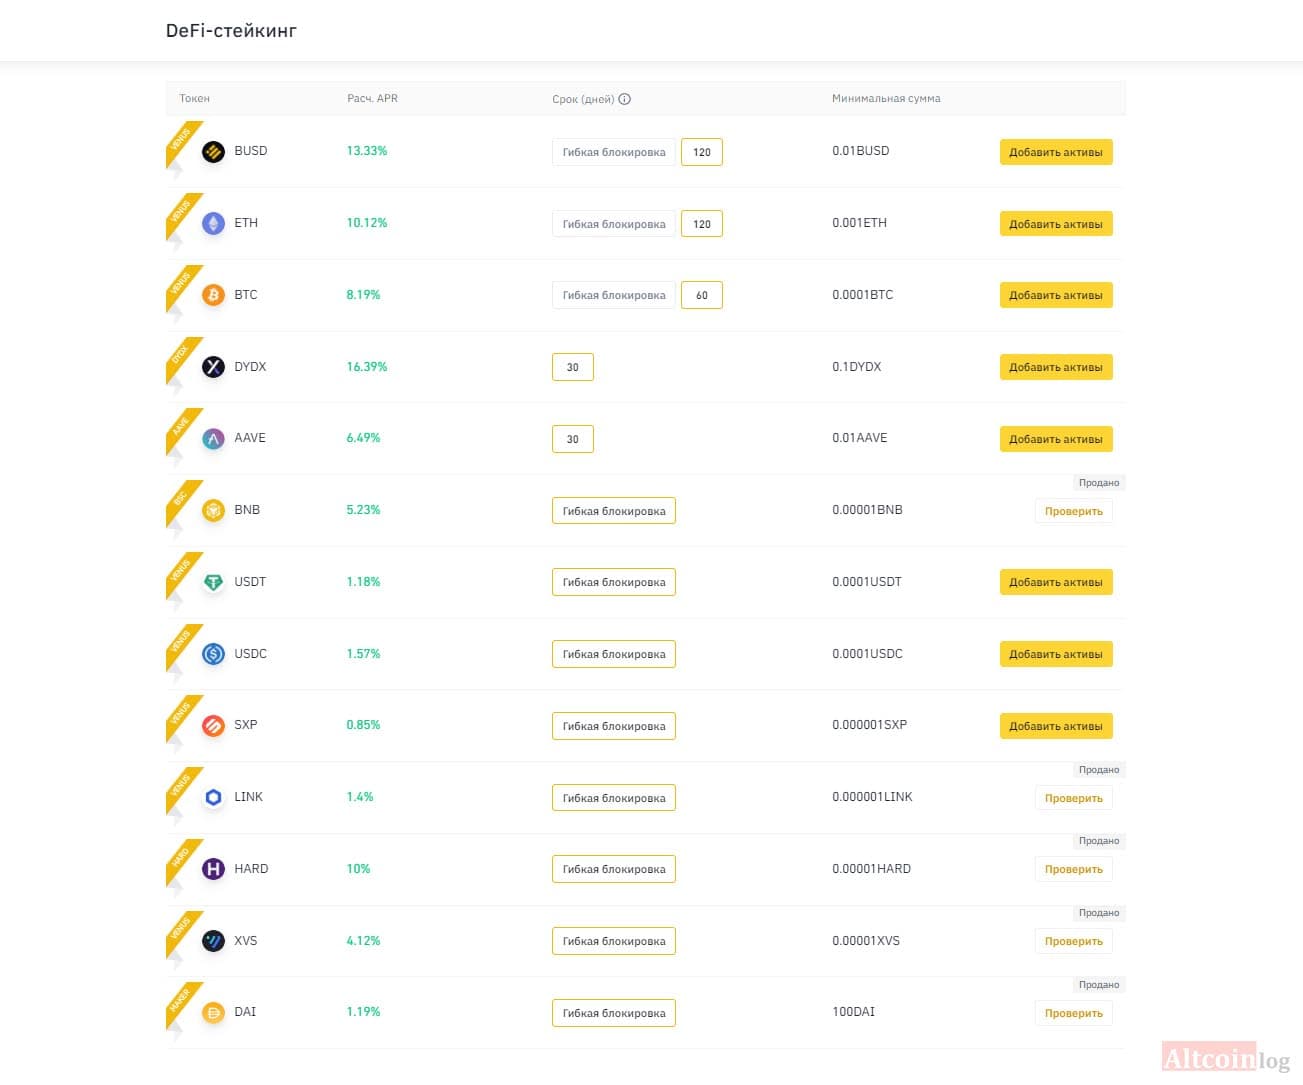The height and width of the screenshot is (1085, 1303).
Task: Click Проверить for LINK
Action: tap(1074, 798)
